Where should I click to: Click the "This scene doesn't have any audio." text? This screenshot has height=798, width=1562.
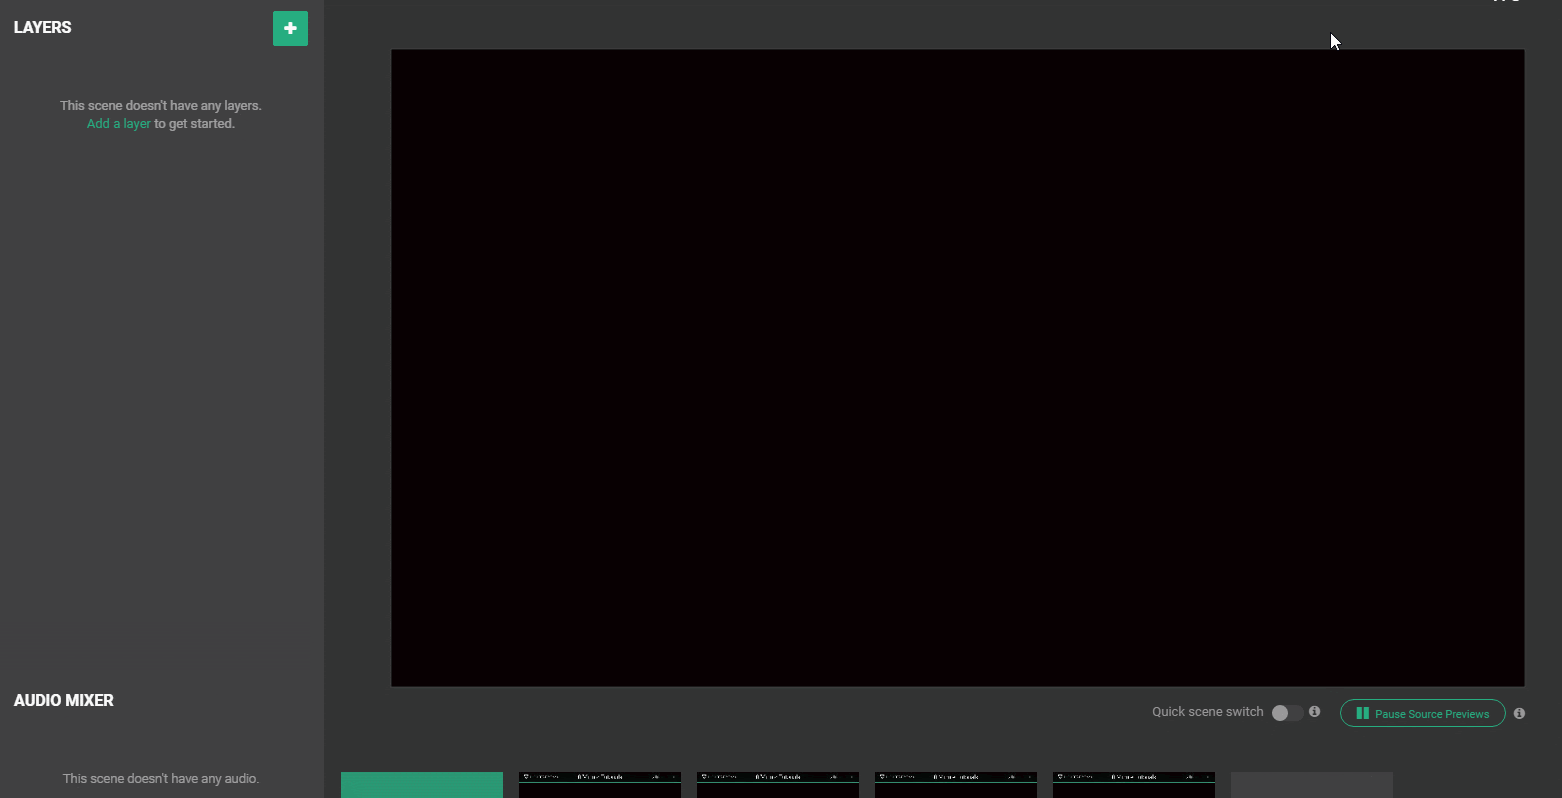(161, 779)
